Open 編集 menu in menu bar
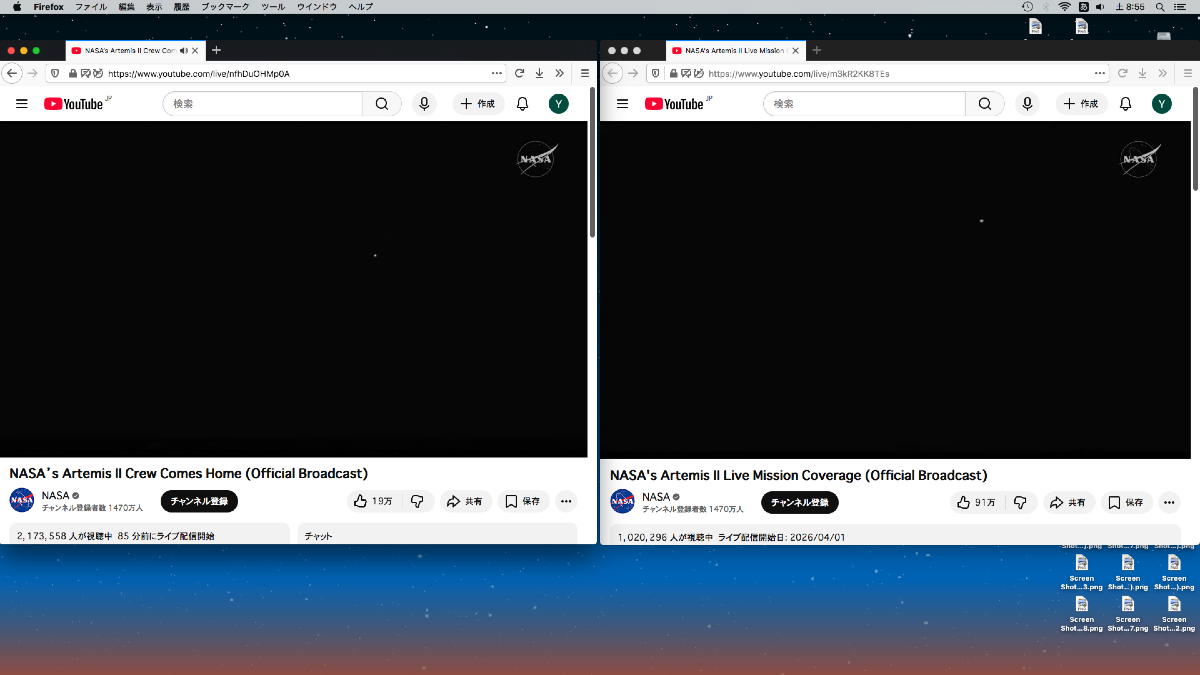The width and height of the screenshot is (1200, 675). 126,7
